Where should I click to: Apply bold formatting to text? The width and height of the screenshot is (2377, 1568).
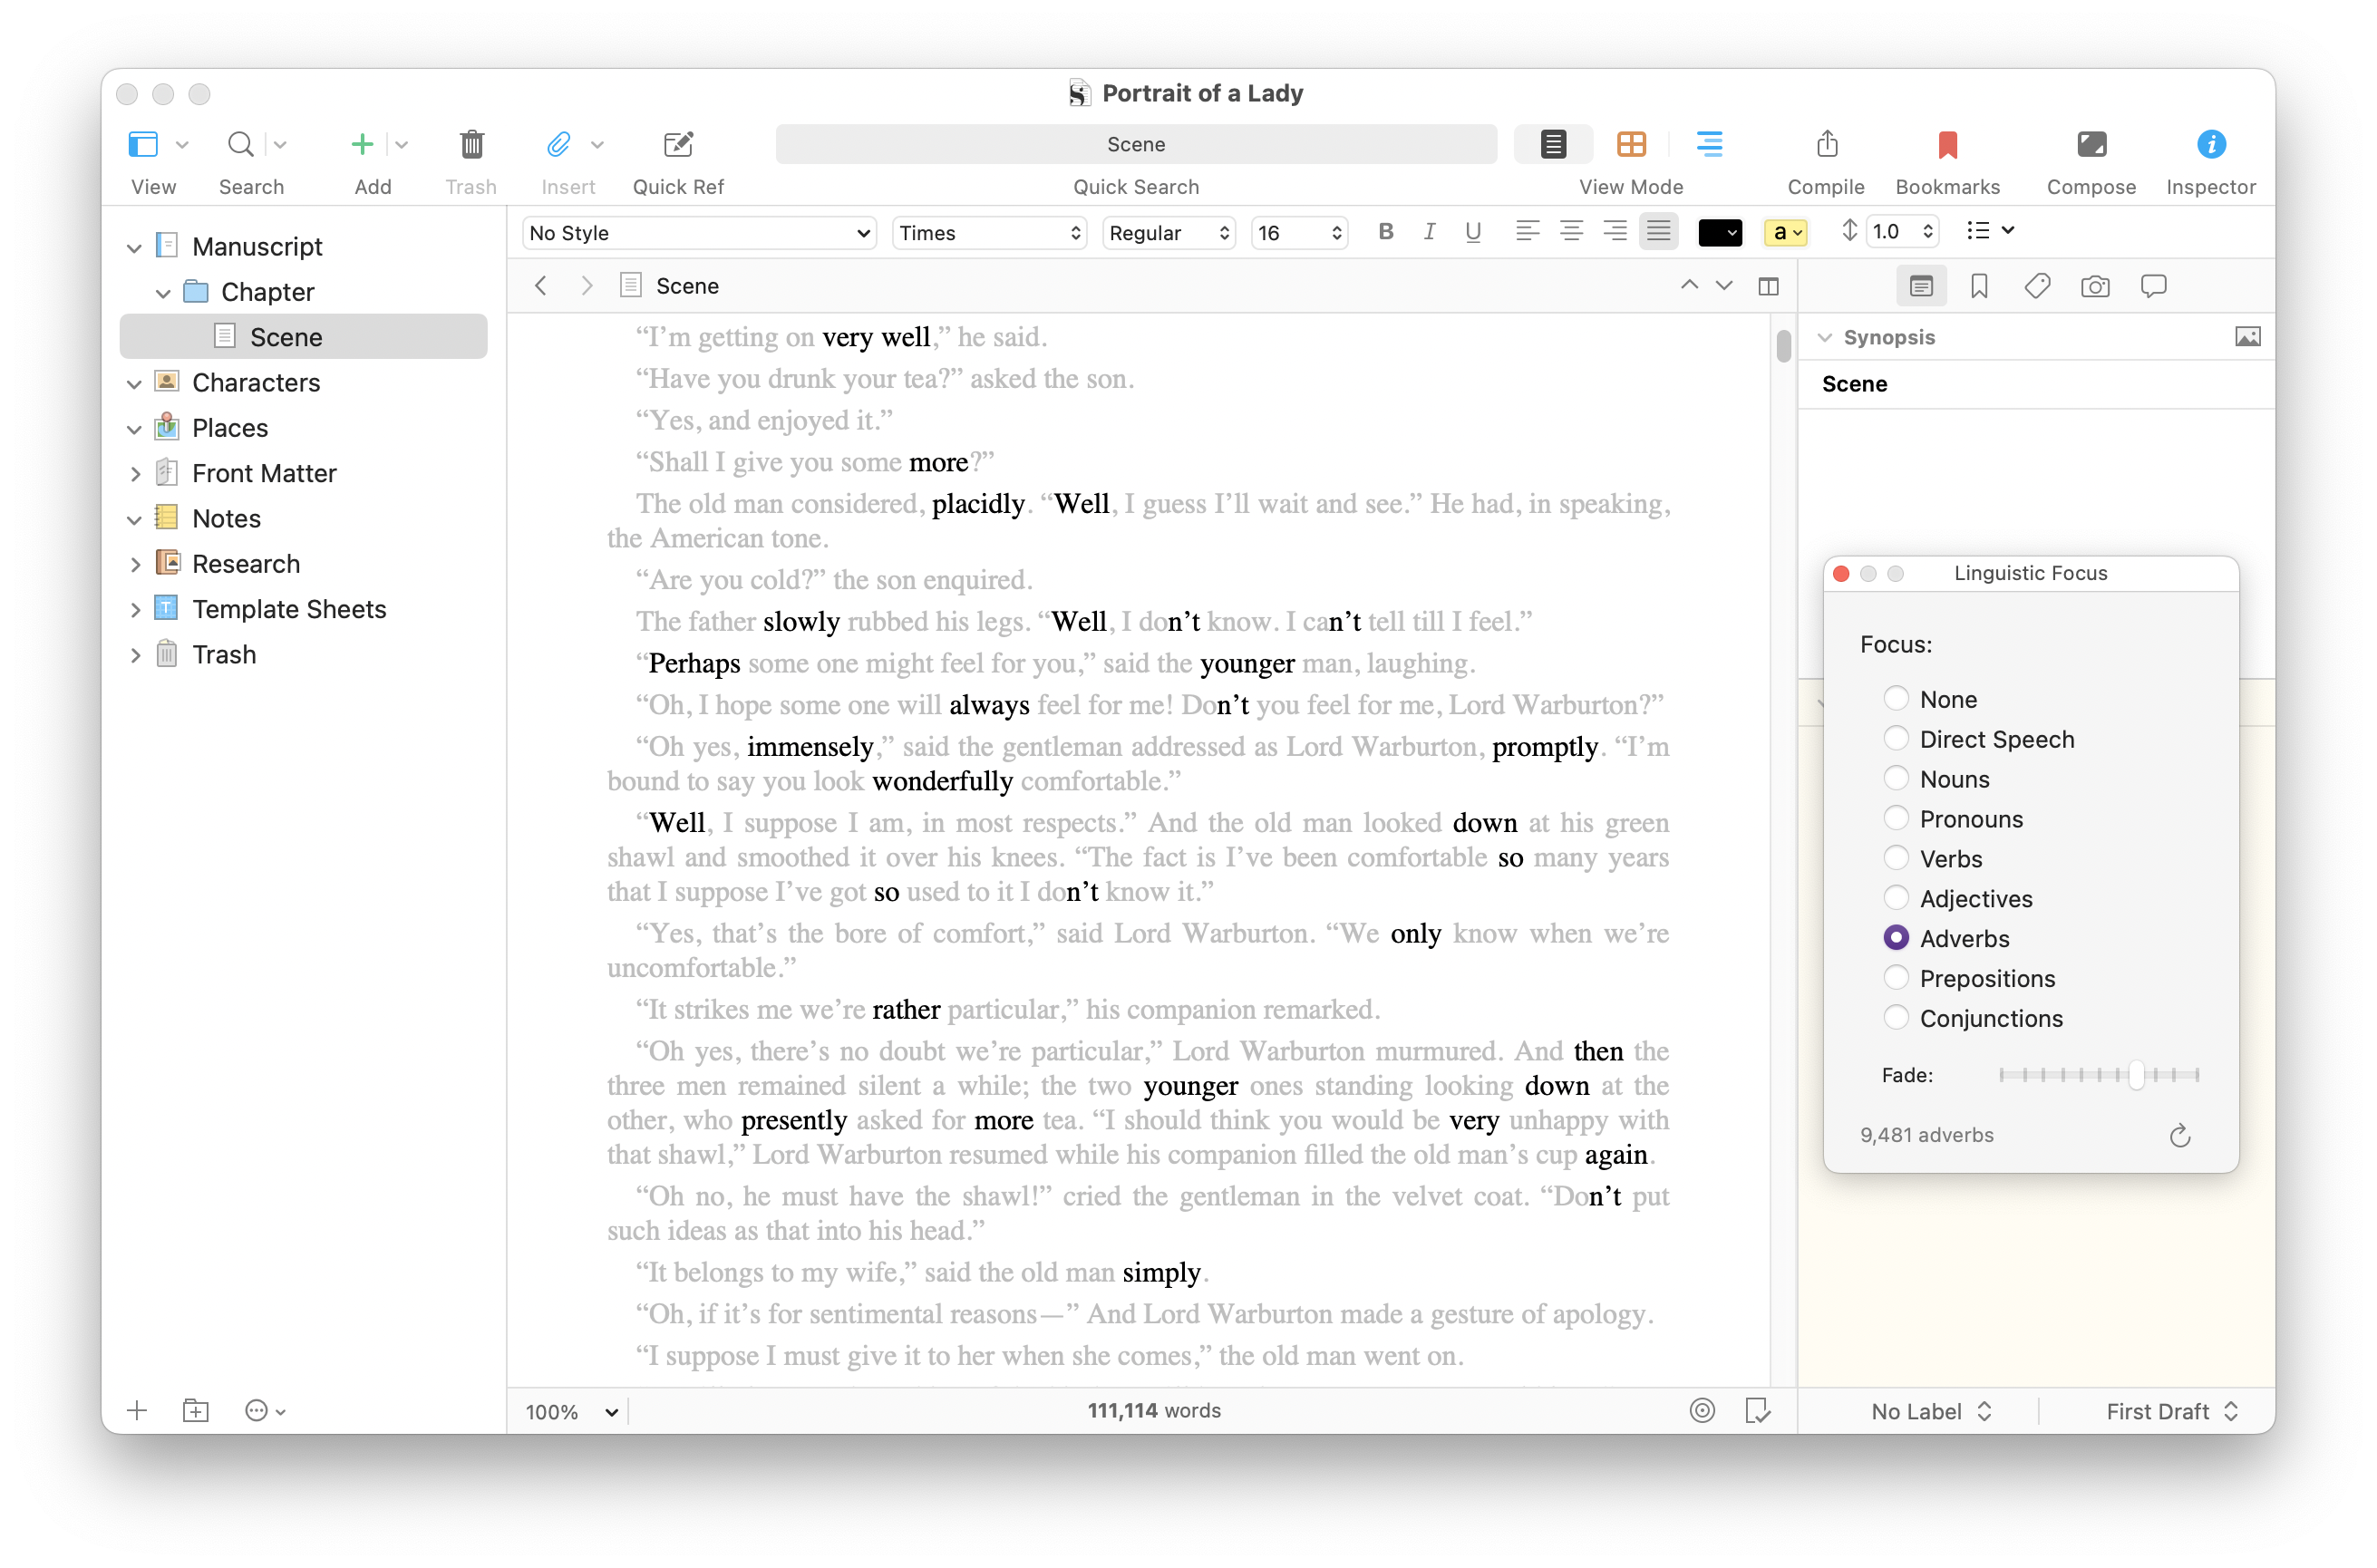pyautogui.click(x=1385, y=232)
